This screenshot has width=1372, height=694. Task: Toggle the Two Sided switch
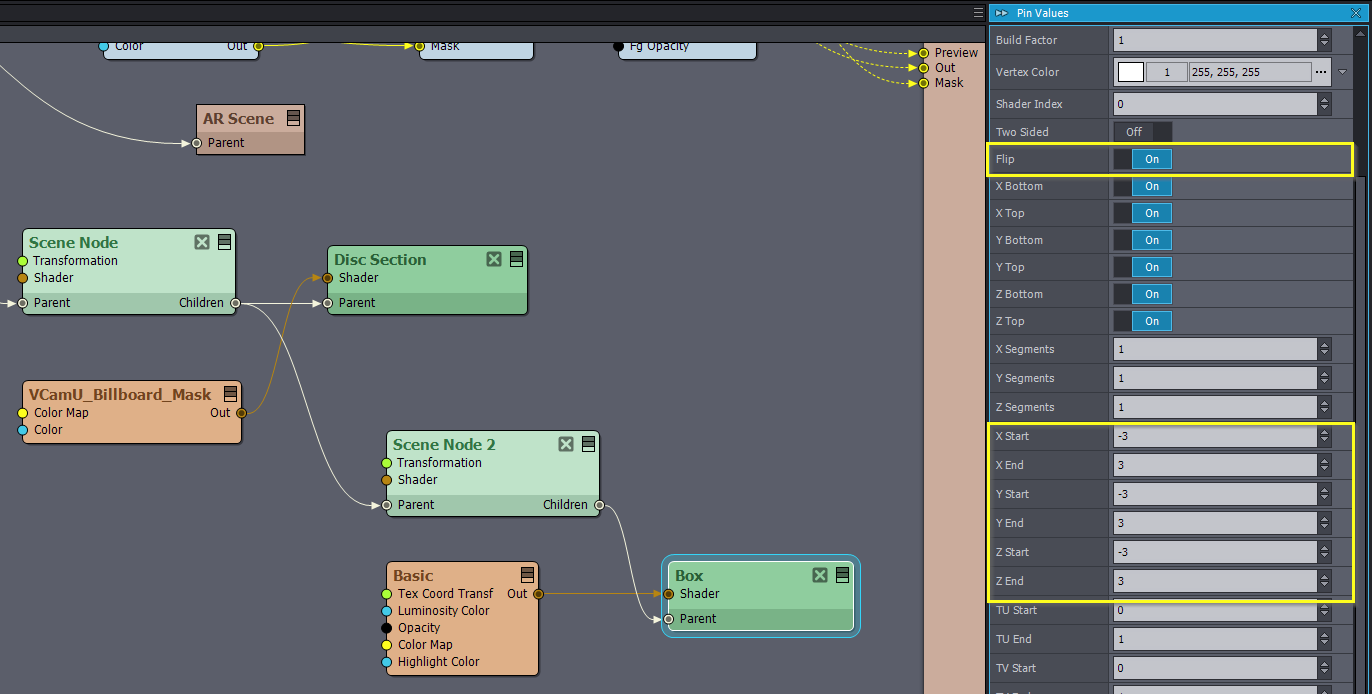pos(1143,132)
